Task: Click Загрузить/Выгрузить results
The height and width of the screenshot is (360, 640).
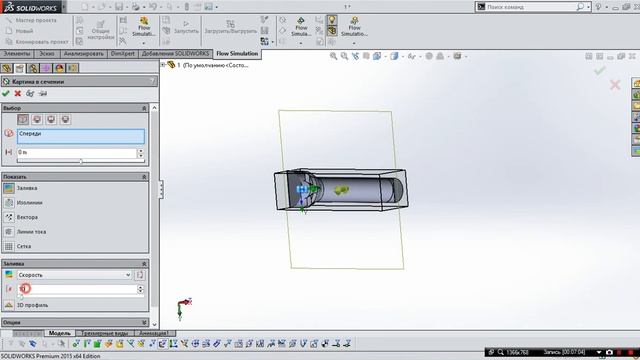Action: tap(230, 27)
